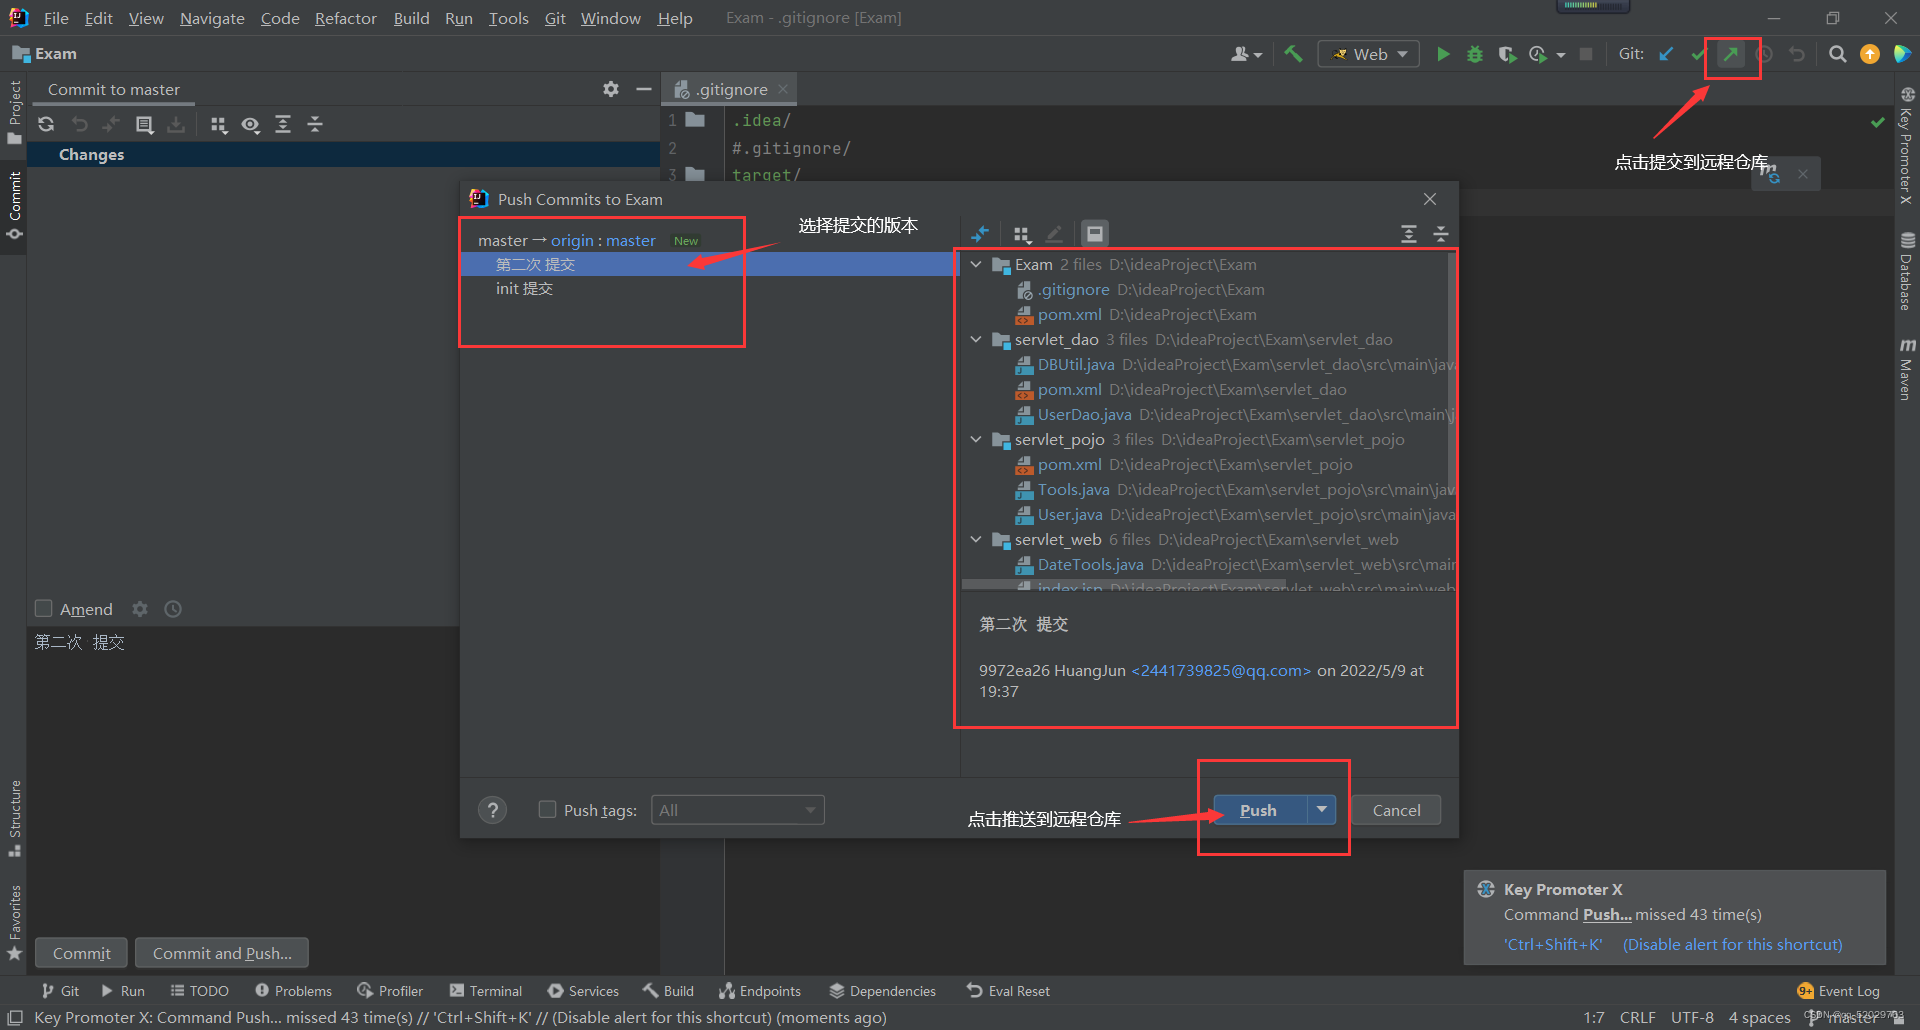Enable the Amend checkbox

pyautogui.click(x=44, y=608)
